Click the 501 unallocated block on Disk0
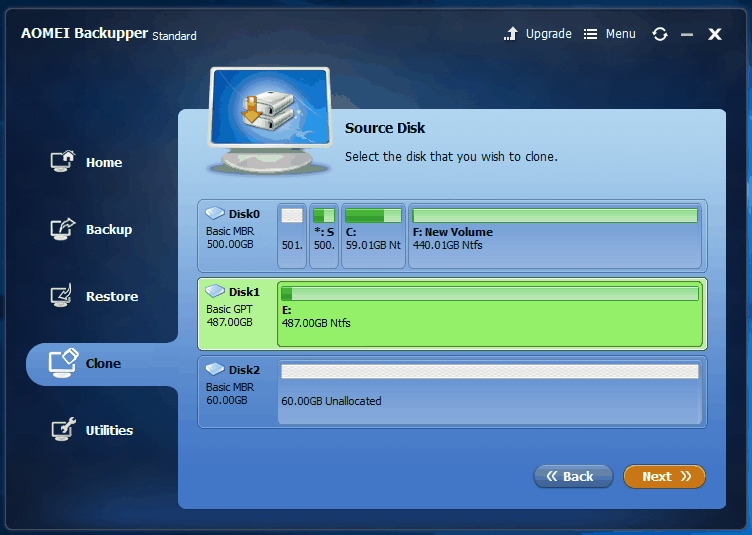Viewport: 752px width, 535px height. click(292, 236)
